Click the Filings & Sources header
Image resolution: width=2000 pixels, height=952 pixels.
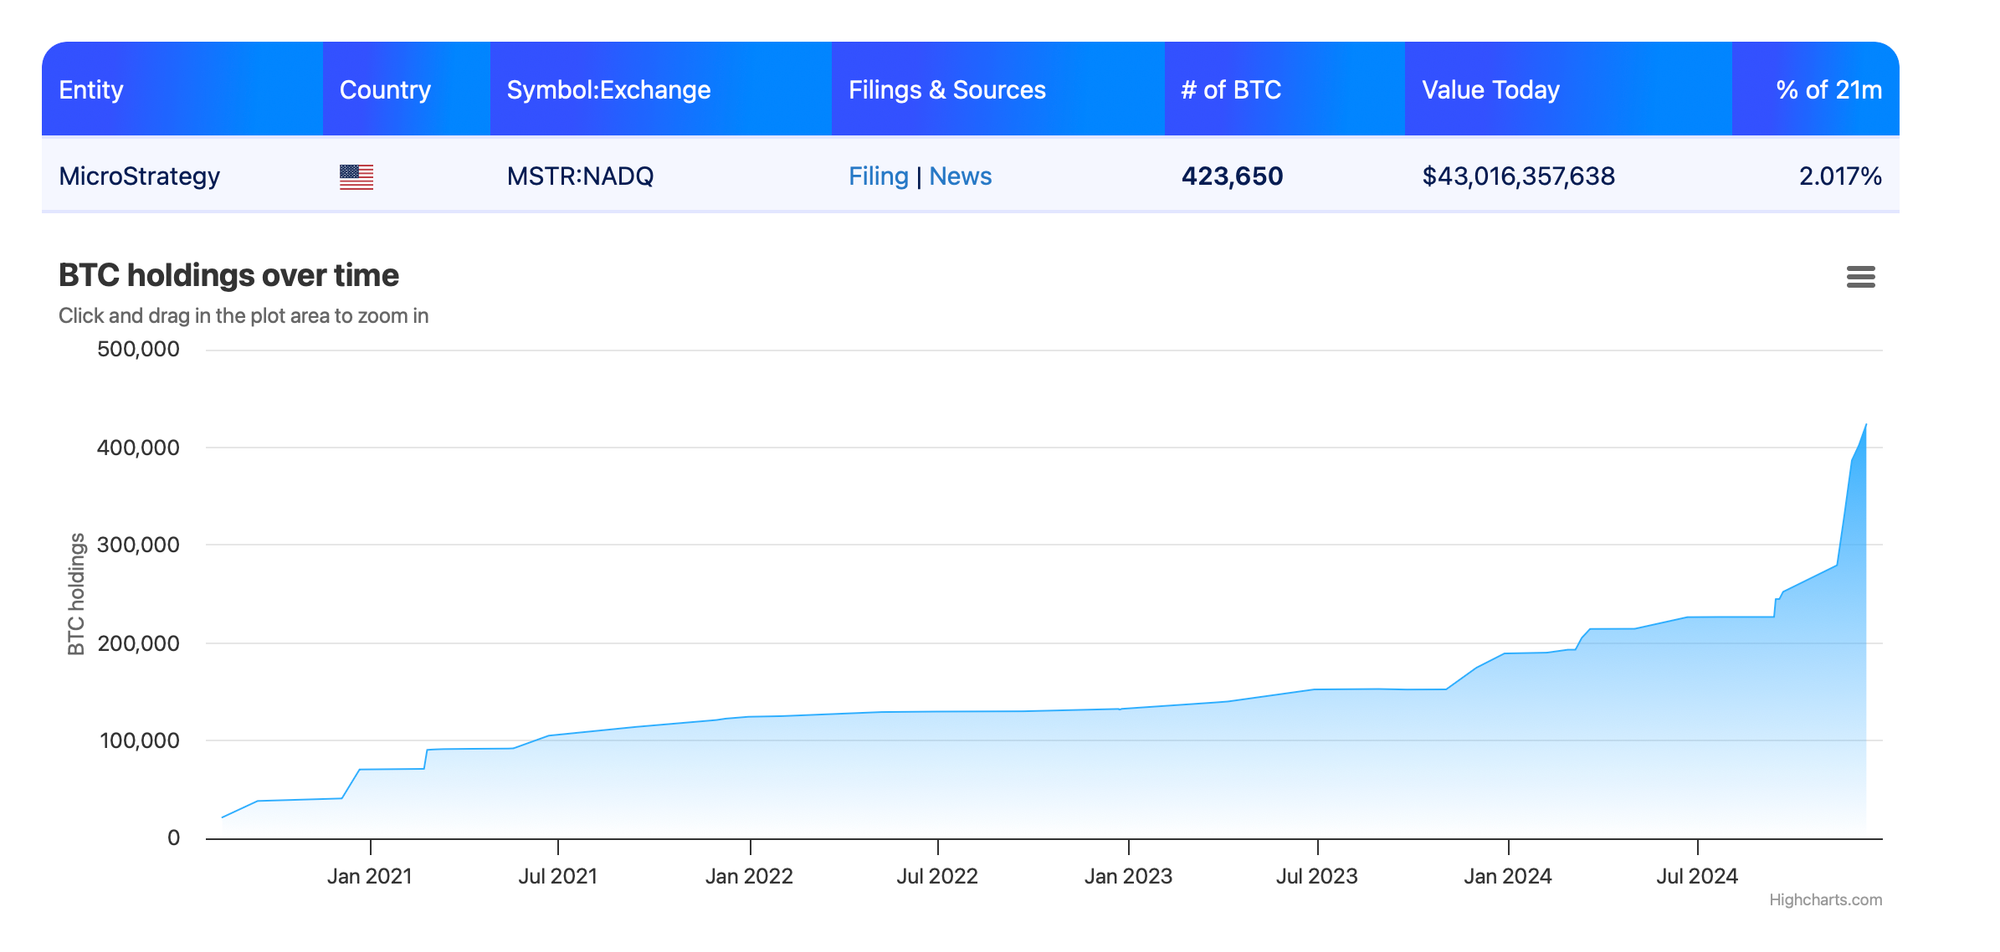click(x=947, y=90)
